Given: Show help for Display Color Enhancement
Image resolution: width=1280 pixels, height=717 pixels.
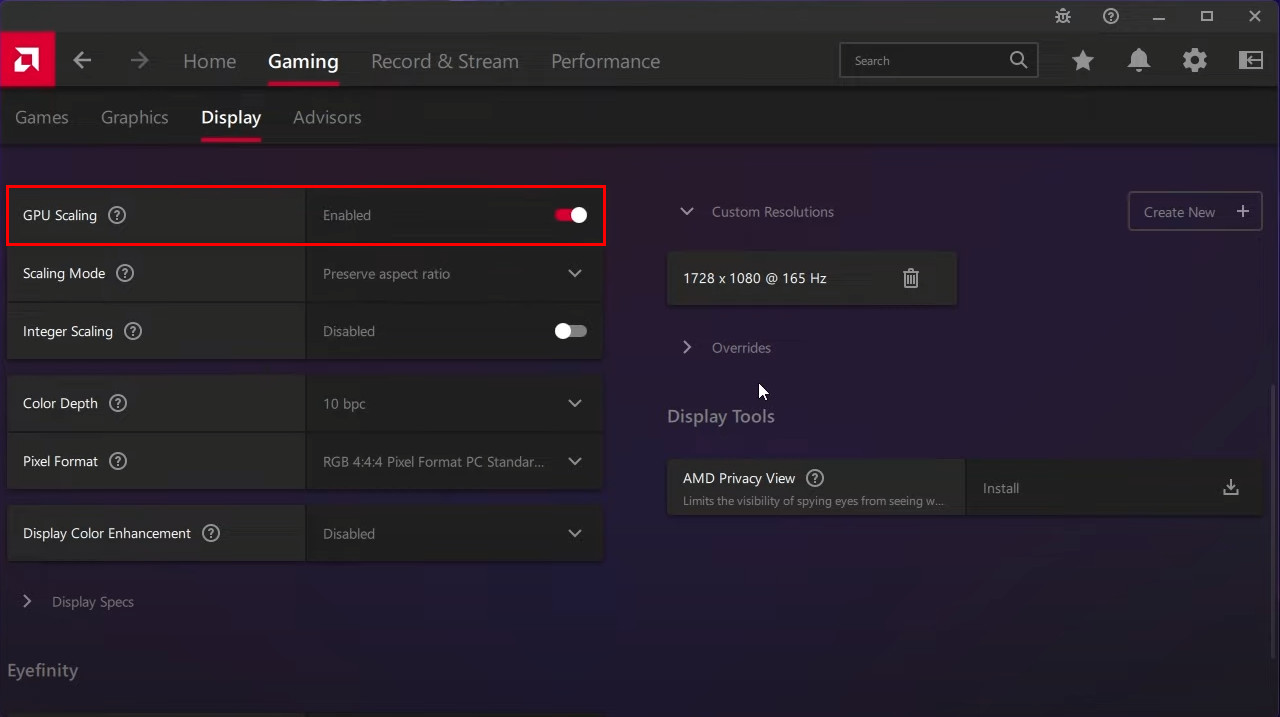Looking at the screenshot, I should (x=211, y=533).
